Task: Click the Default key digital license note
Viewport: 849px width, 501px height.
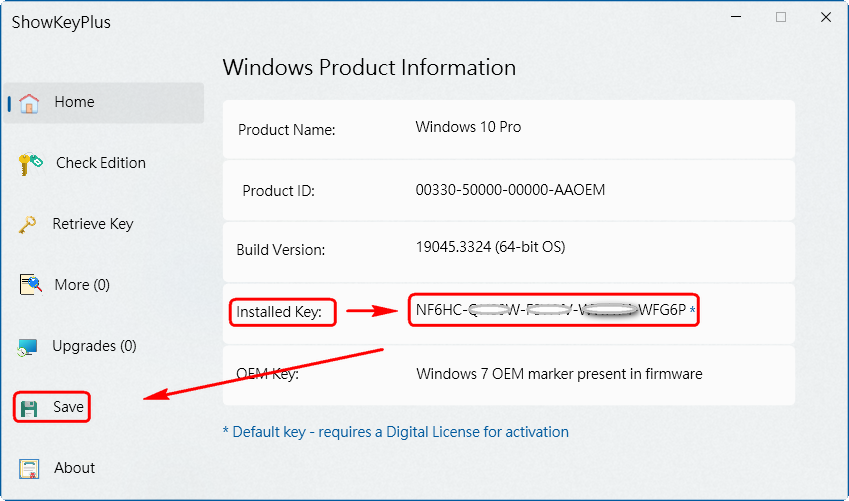Action: coord(396,432)
